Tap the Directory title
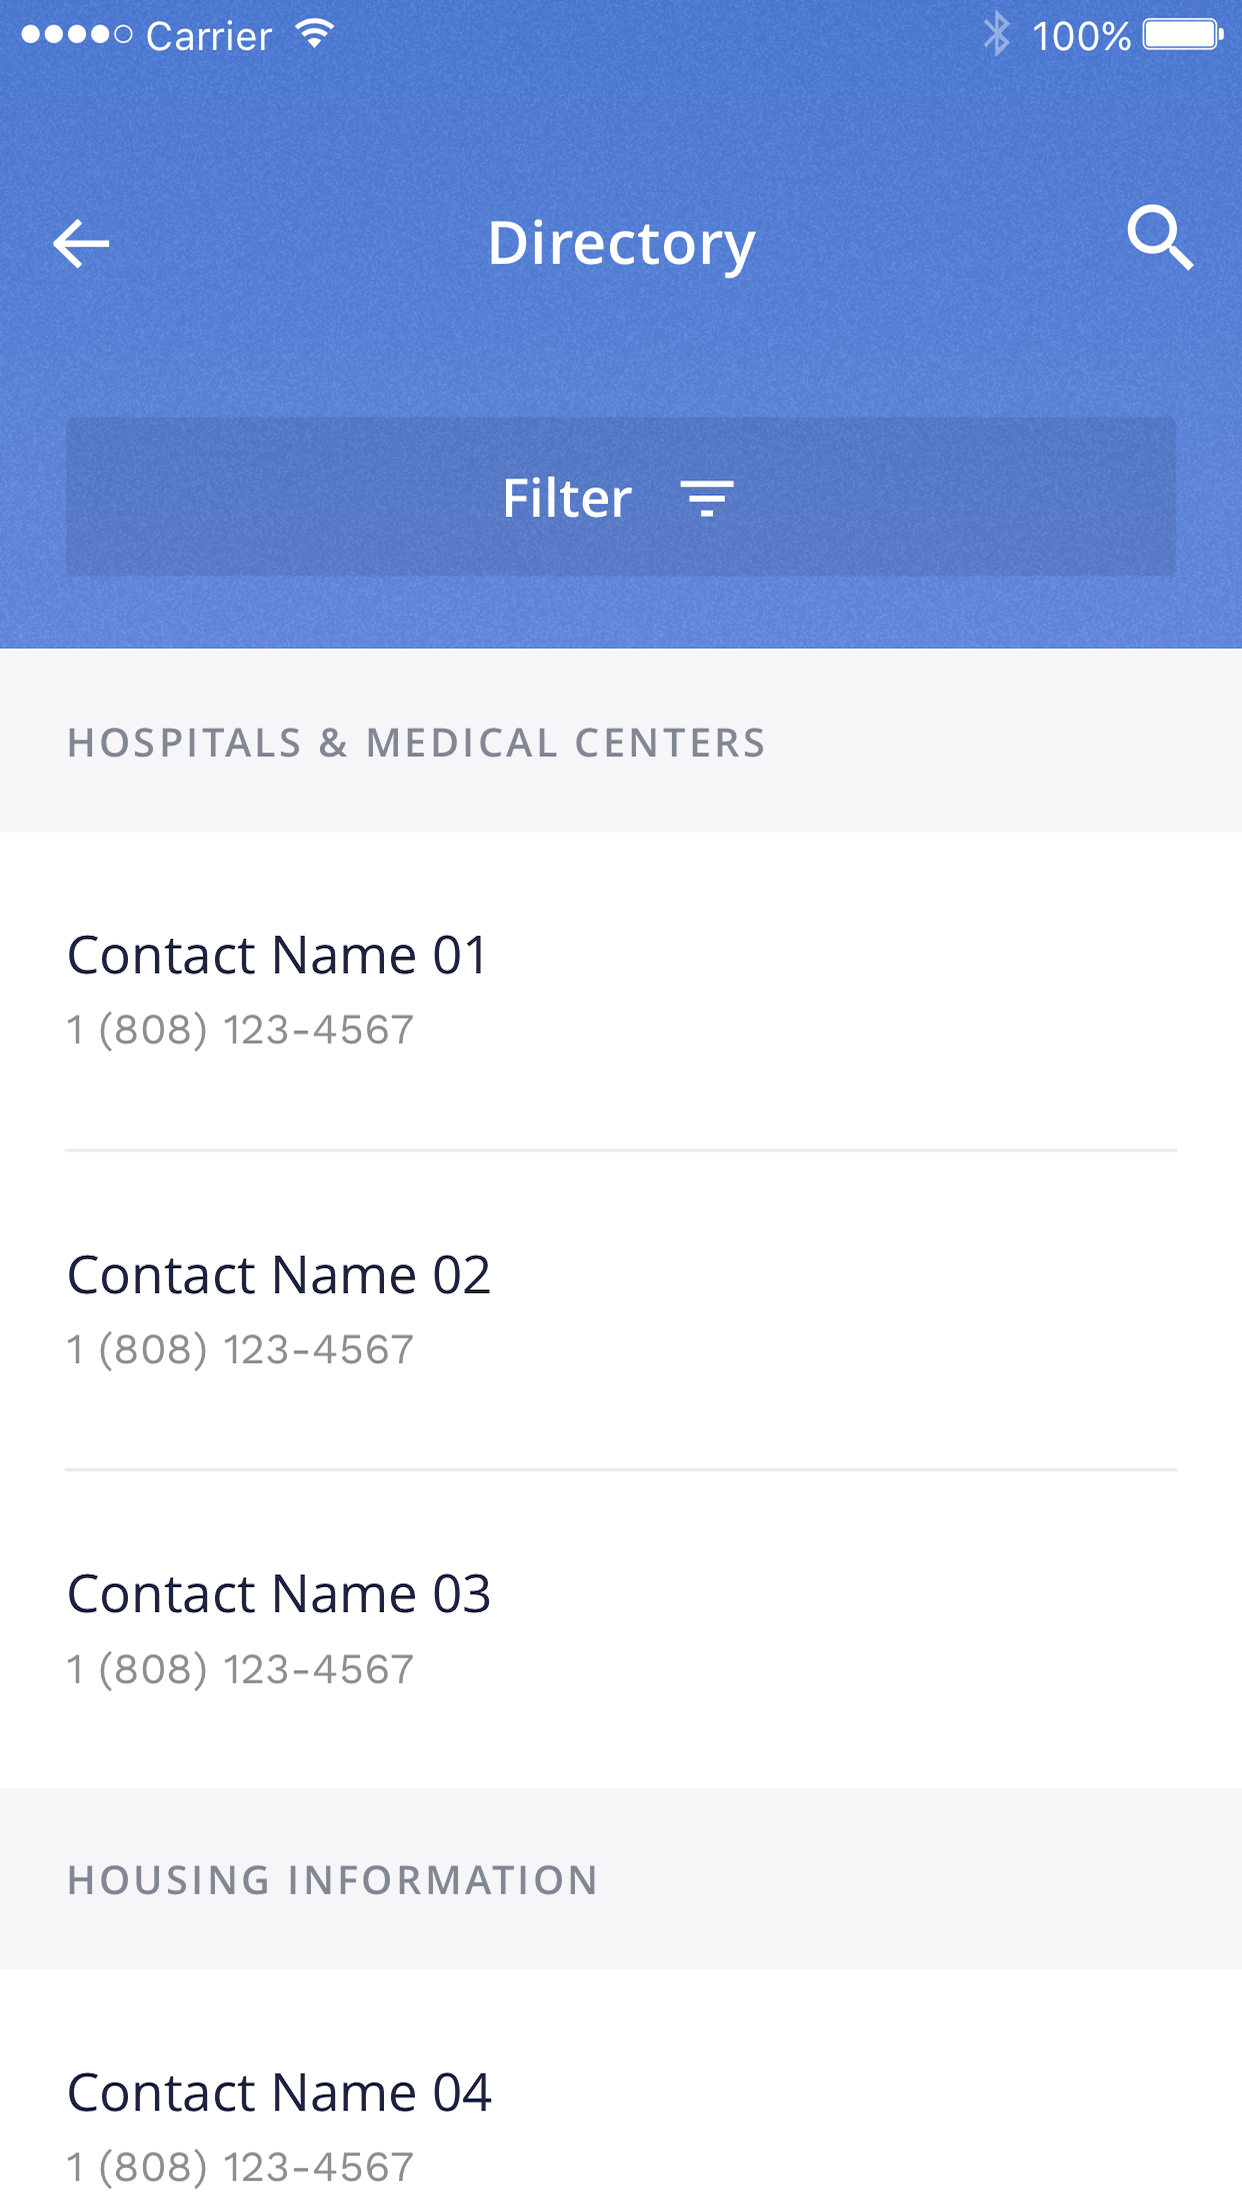The width and height of the screenshot is (1242, 2208). [621, 244]
